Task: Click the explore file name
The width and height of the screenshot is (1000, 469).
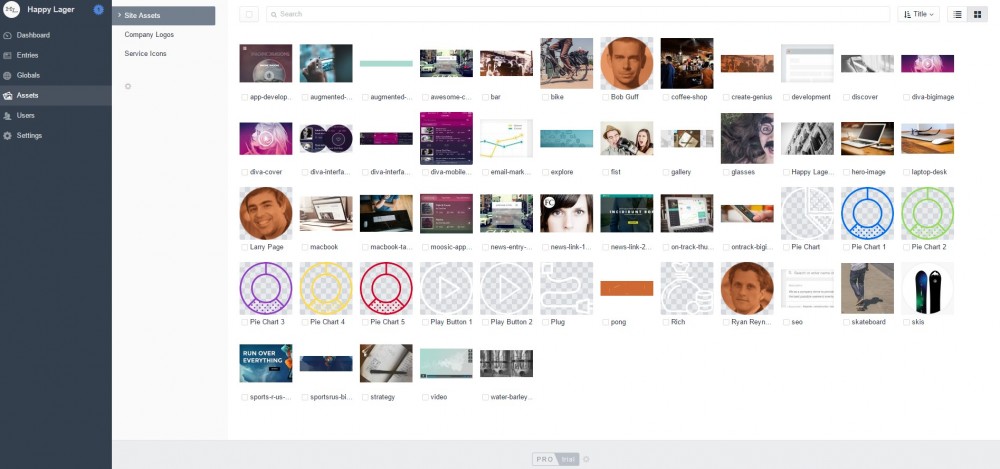Action: point(562,172)
